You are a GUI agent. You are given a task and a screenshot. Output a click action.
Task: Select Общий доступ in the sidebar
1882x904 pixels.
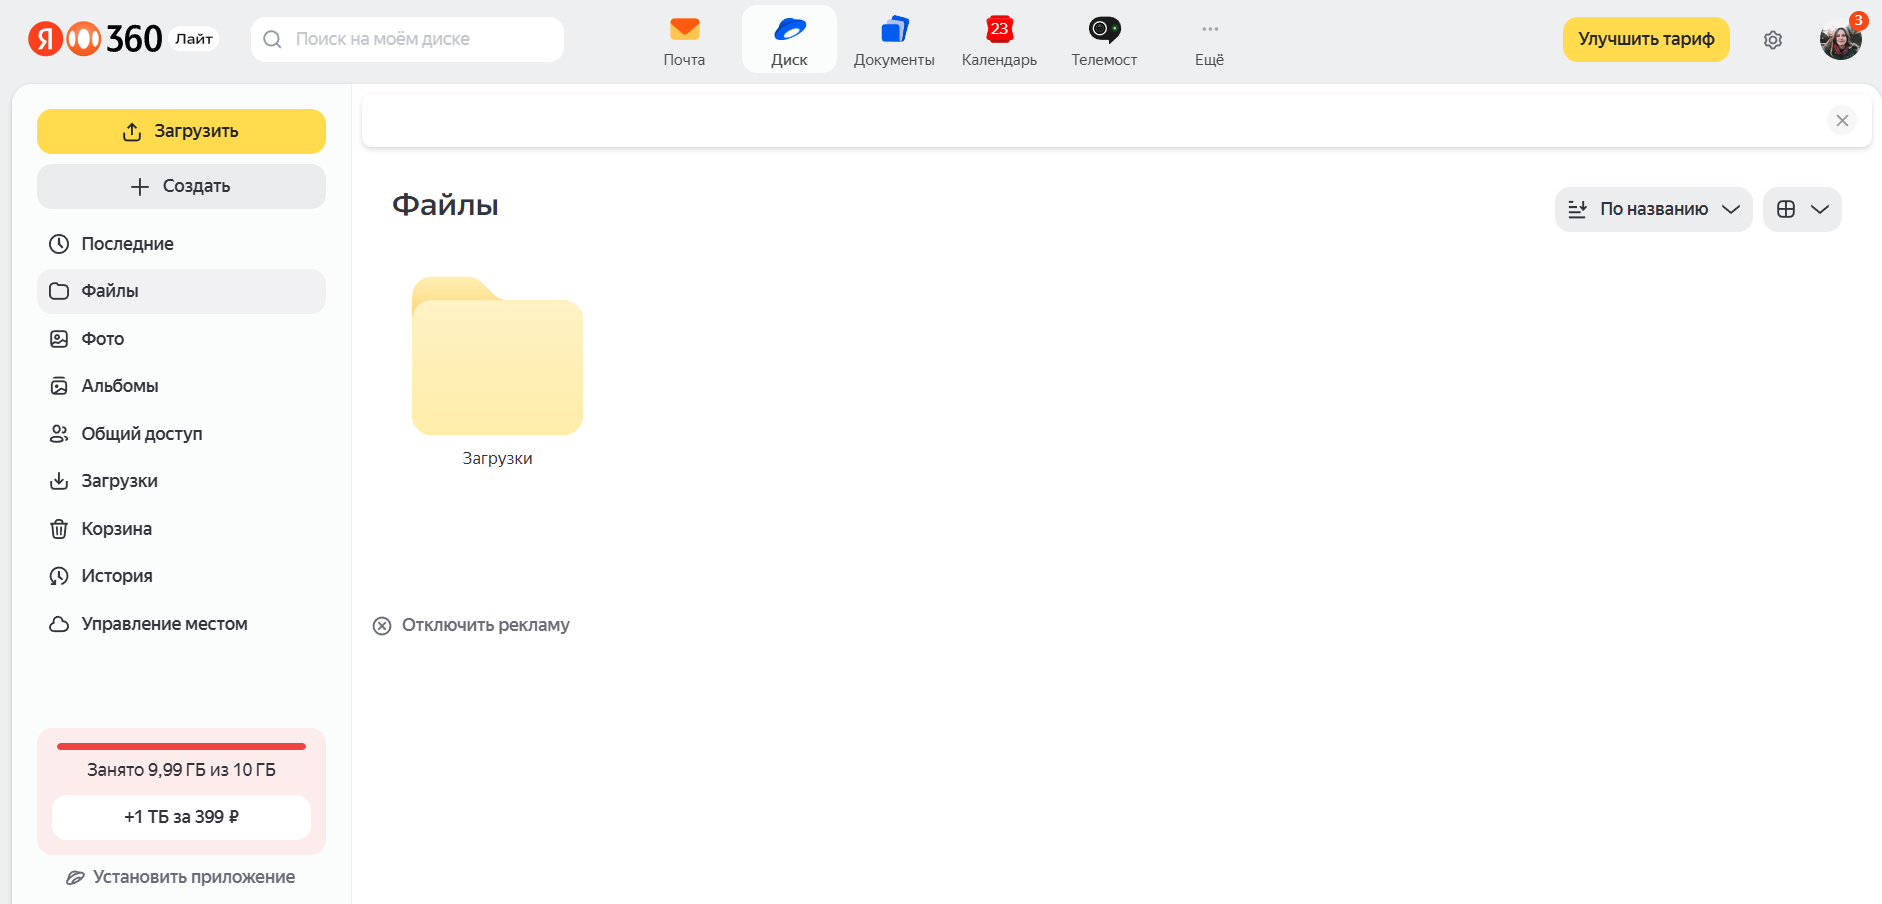tap(141, 434)
